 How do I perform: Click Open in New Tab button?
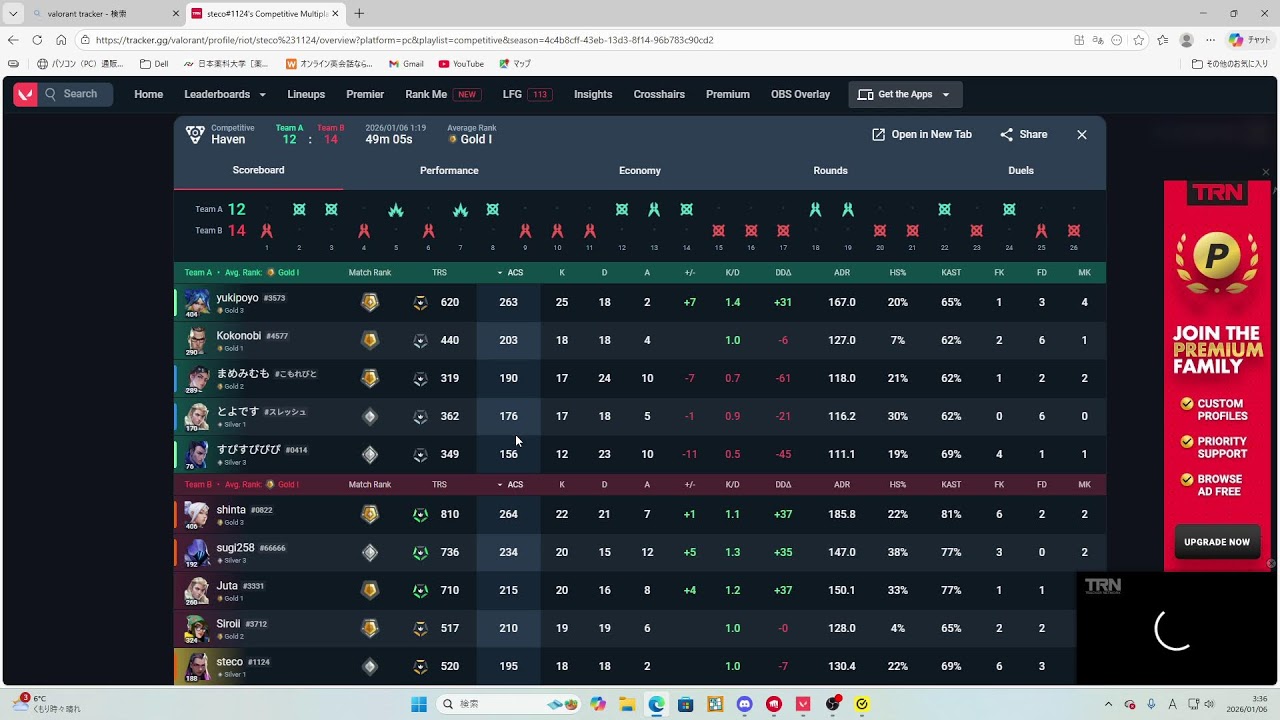(x=921, y=134)
